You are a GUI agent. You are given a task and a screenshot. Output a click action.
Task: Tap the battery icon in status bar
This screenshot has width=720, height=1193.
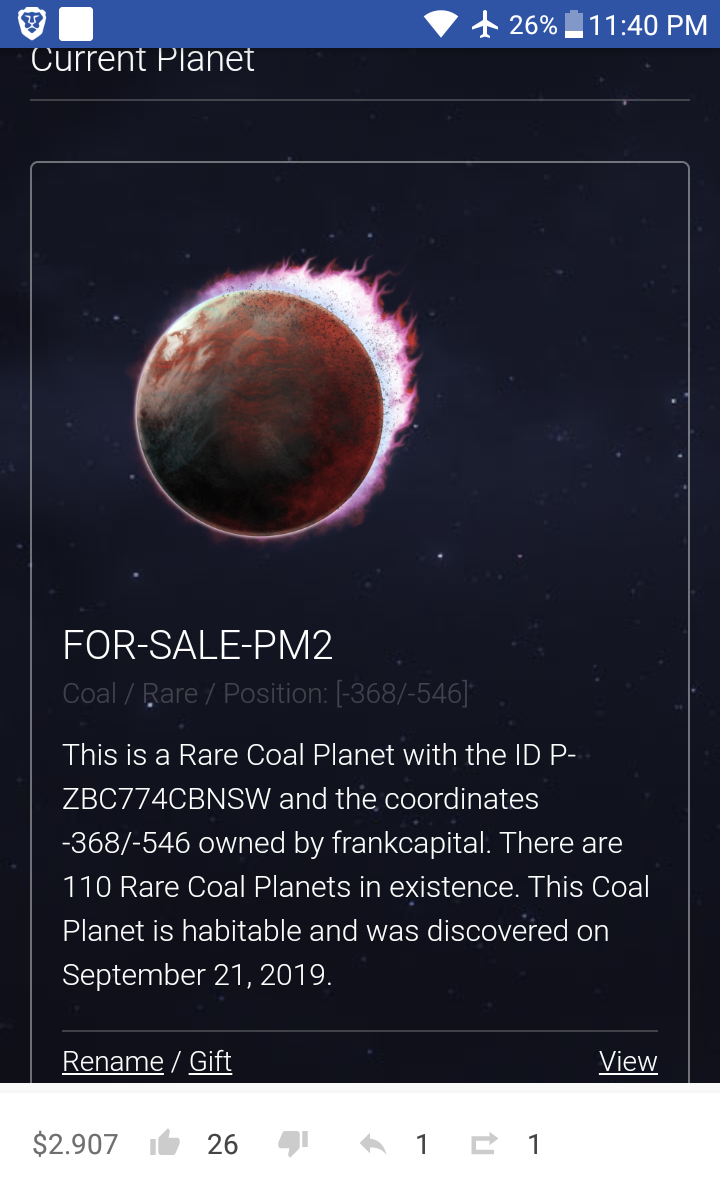click(574, 24)
